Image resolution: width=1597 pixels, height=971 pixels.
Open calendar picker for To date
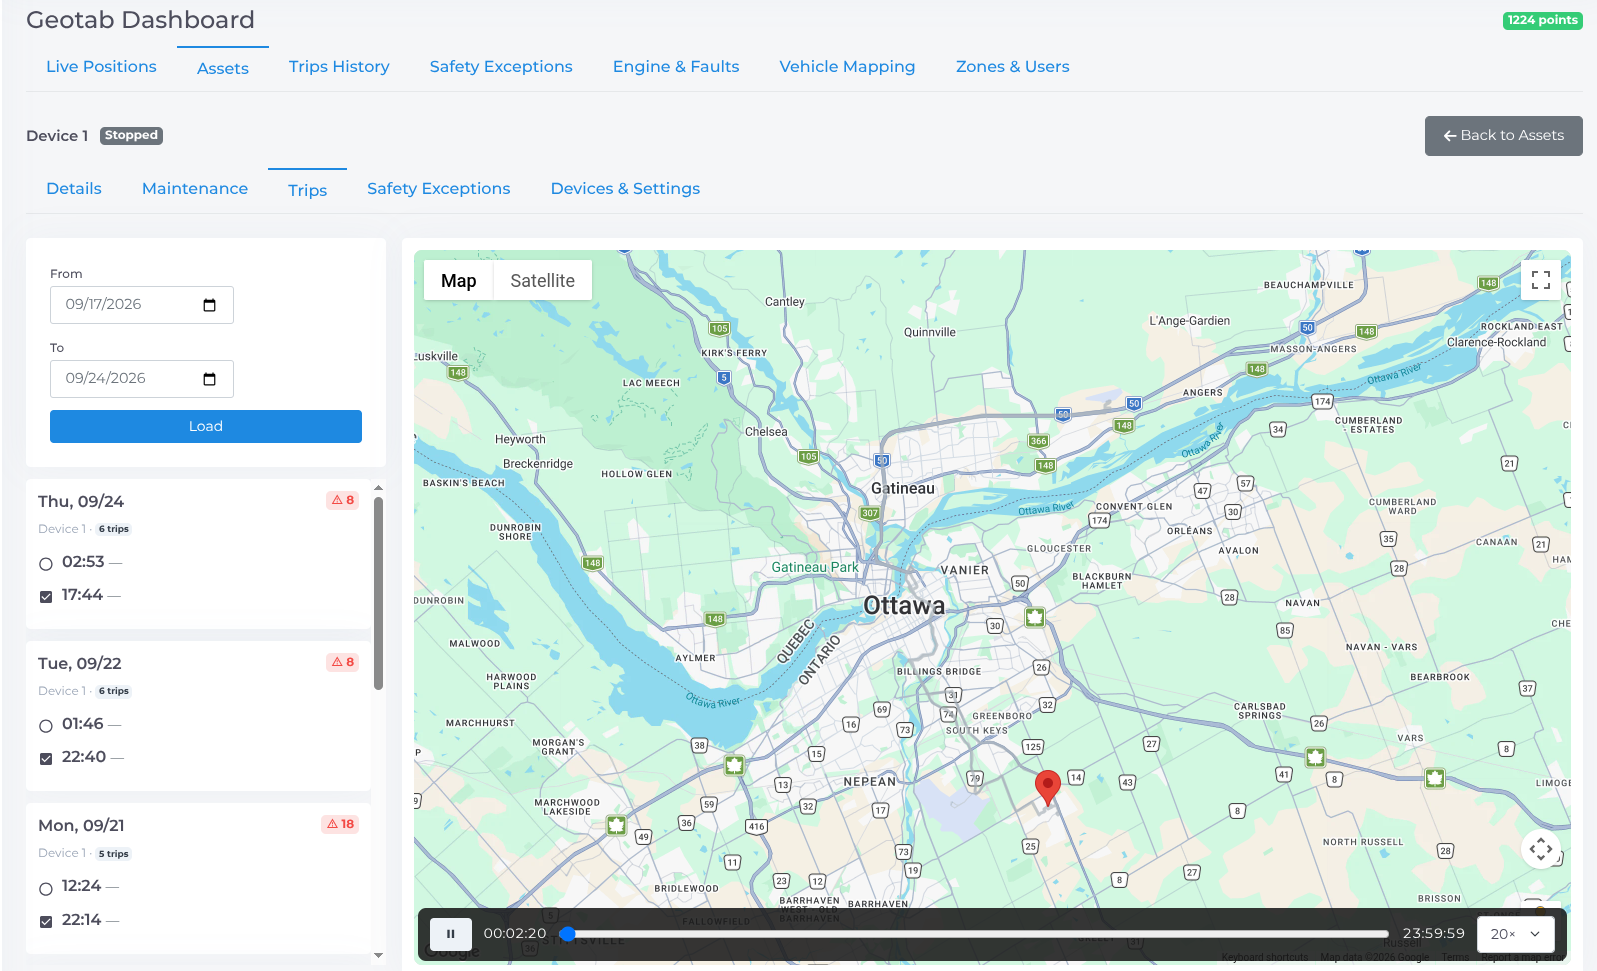[x=209, y=379]
